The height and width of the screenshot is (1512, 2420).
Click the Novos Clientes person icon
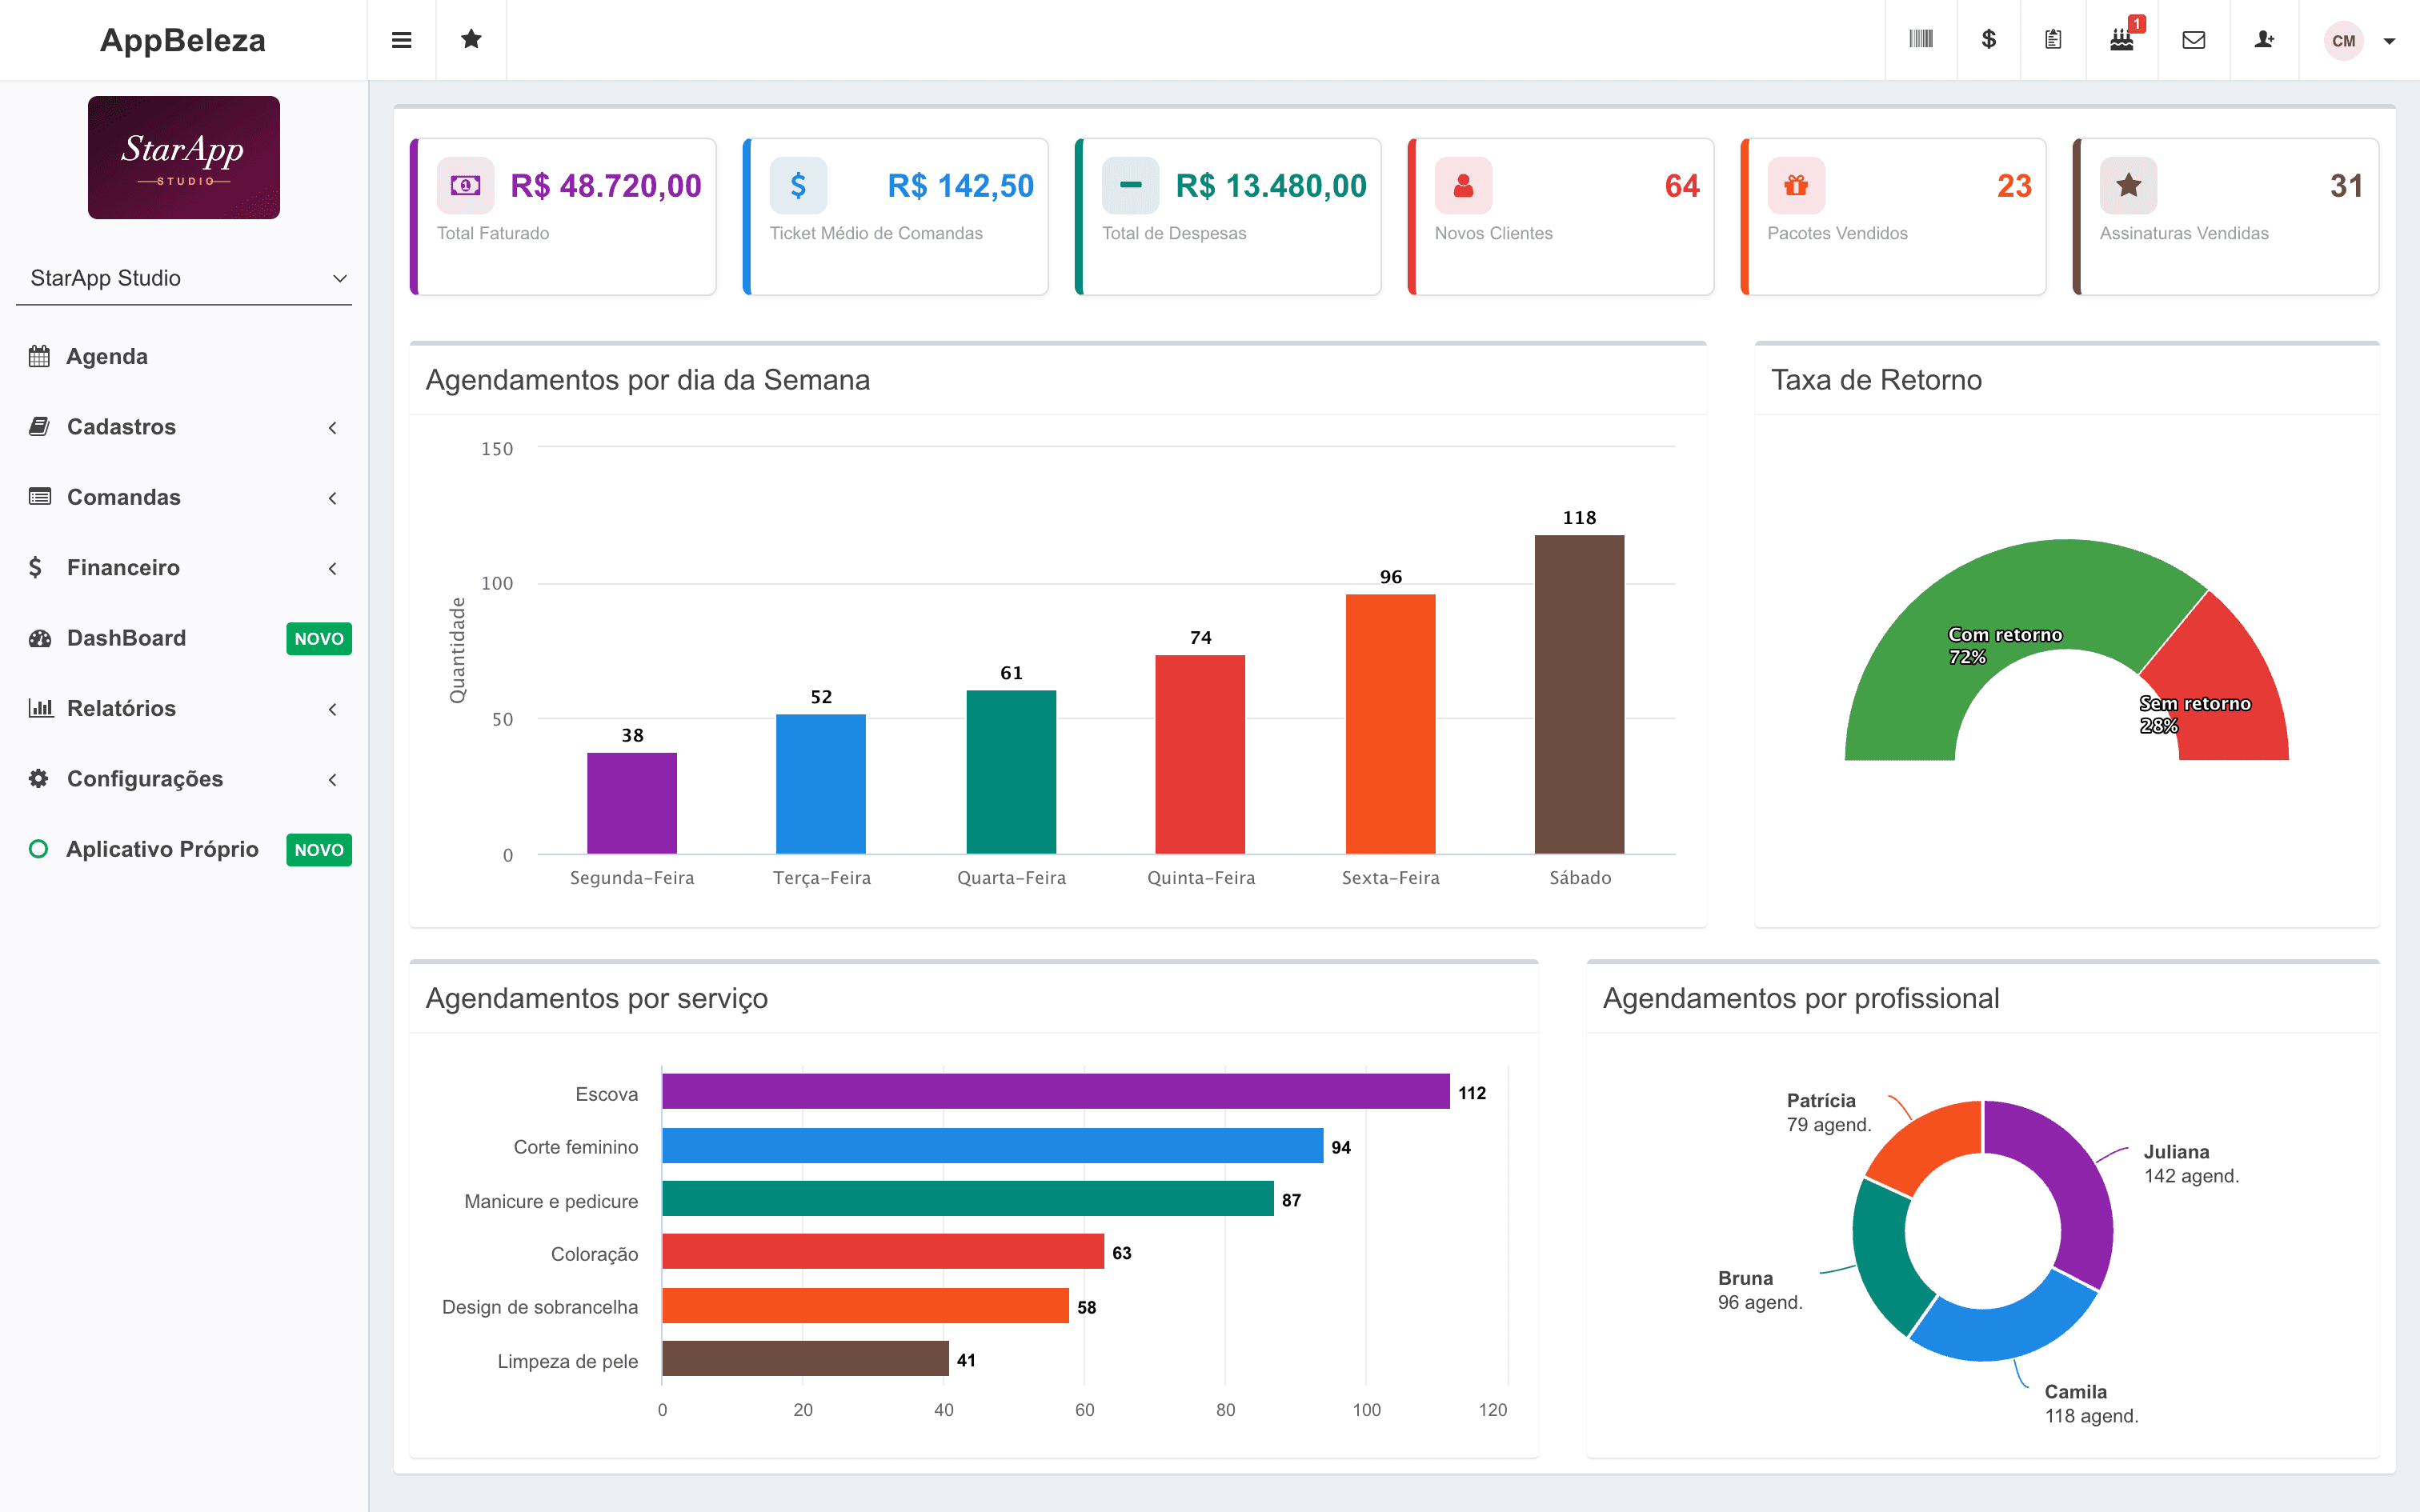click(1463, 185)
